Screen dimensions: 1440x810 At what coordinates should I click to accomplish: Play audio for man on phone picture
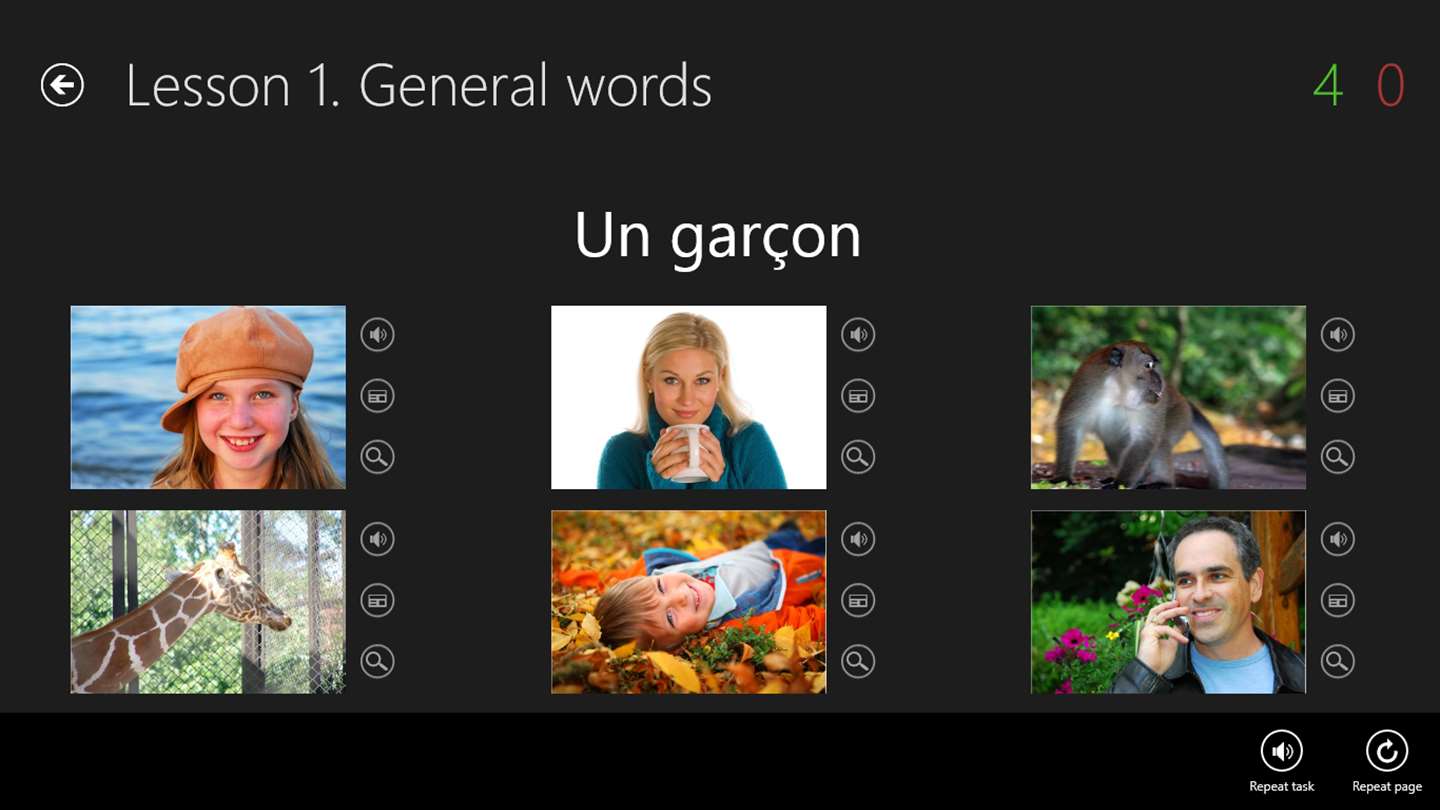[x=1338, y=540]
